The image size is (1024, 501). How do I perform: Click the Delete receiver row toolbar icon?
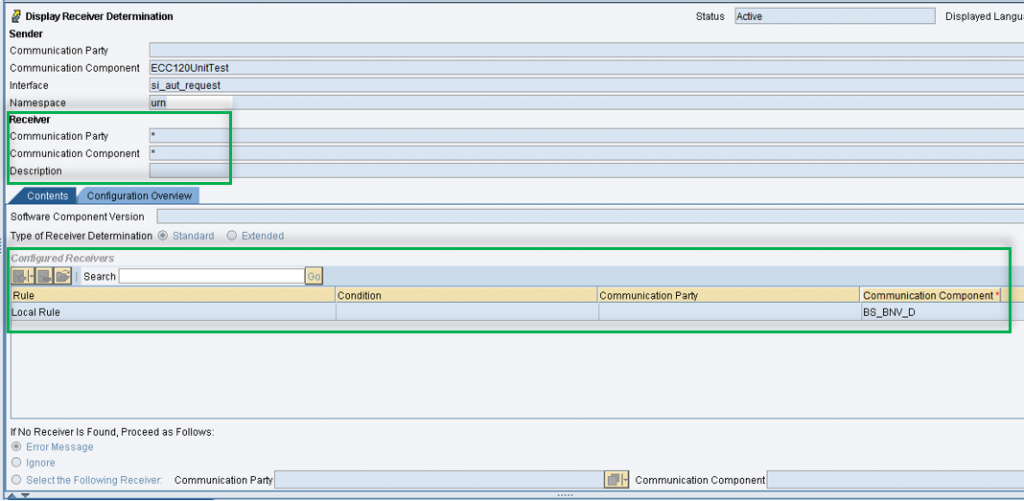click(x=44, y=276)
